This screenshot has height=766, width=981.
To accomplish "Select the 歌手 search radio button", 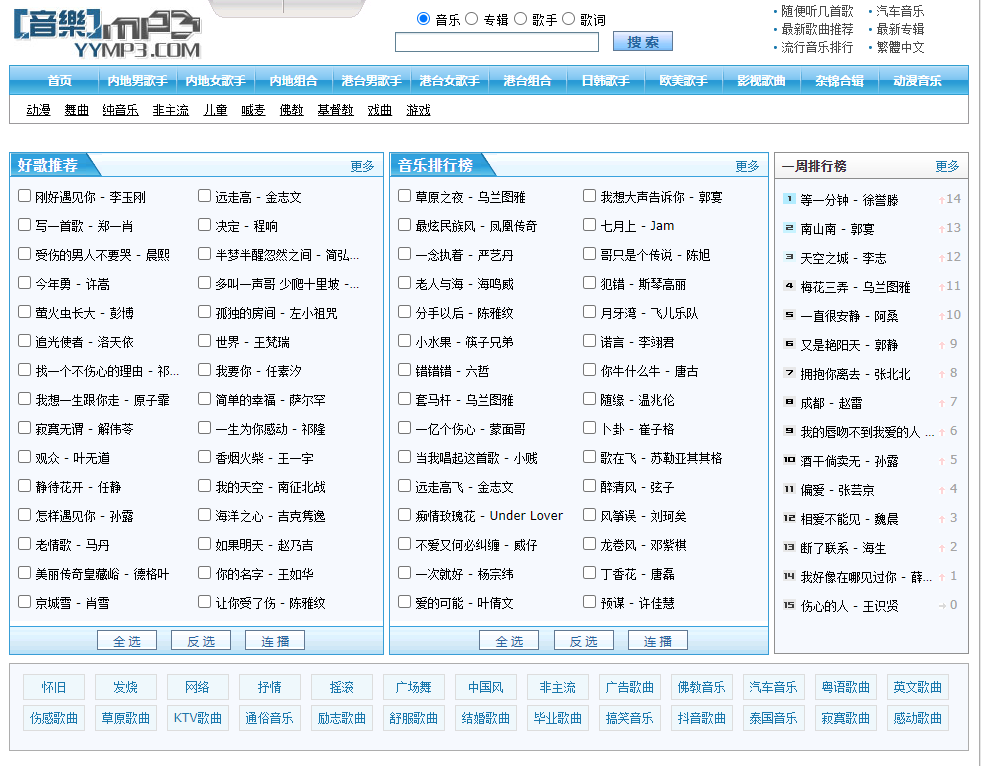I will click(521, 19).
